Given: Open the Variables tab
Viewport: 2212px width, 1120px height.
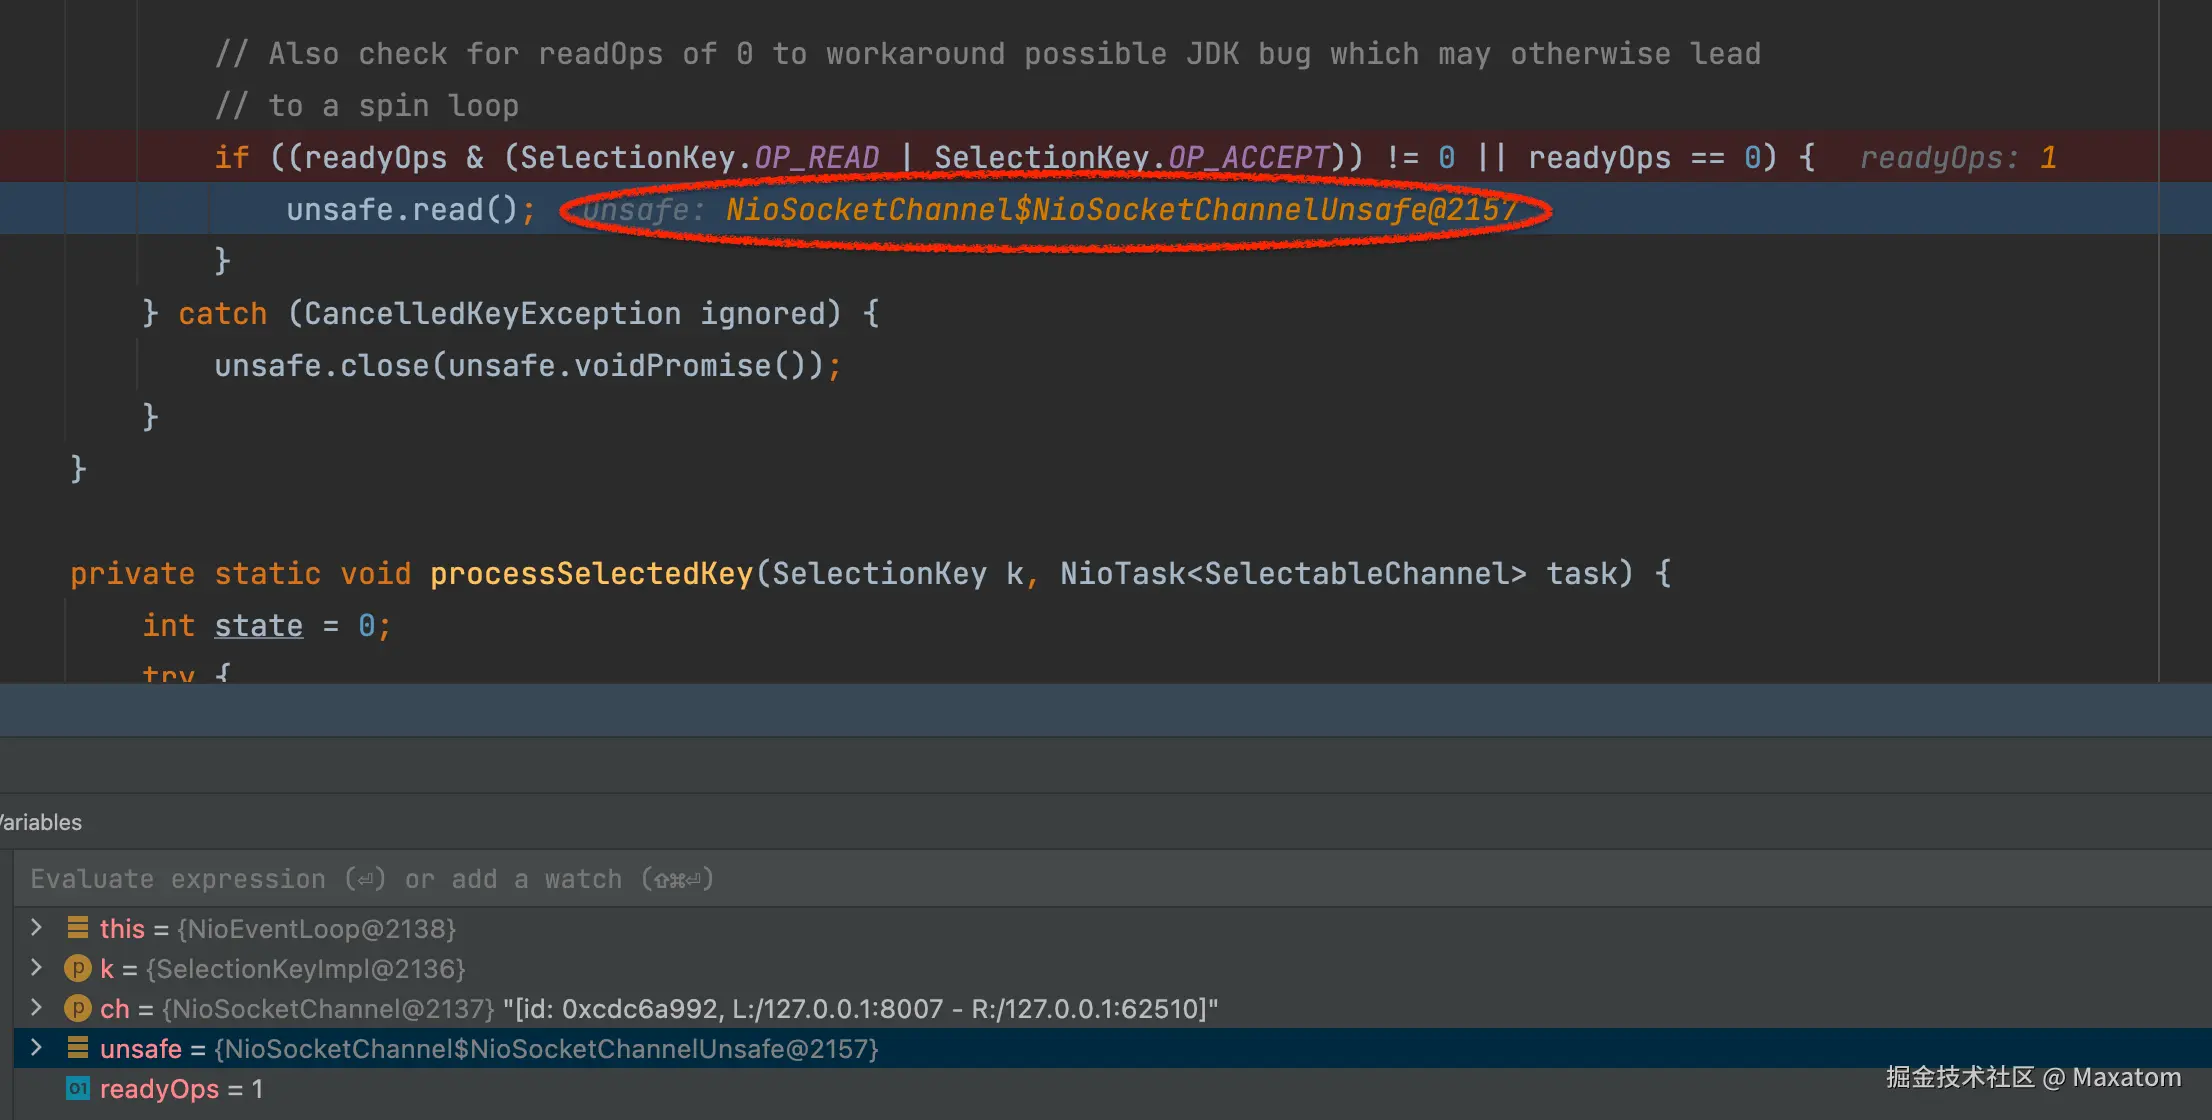Looking at the screenshot, I should click(40, 822).
